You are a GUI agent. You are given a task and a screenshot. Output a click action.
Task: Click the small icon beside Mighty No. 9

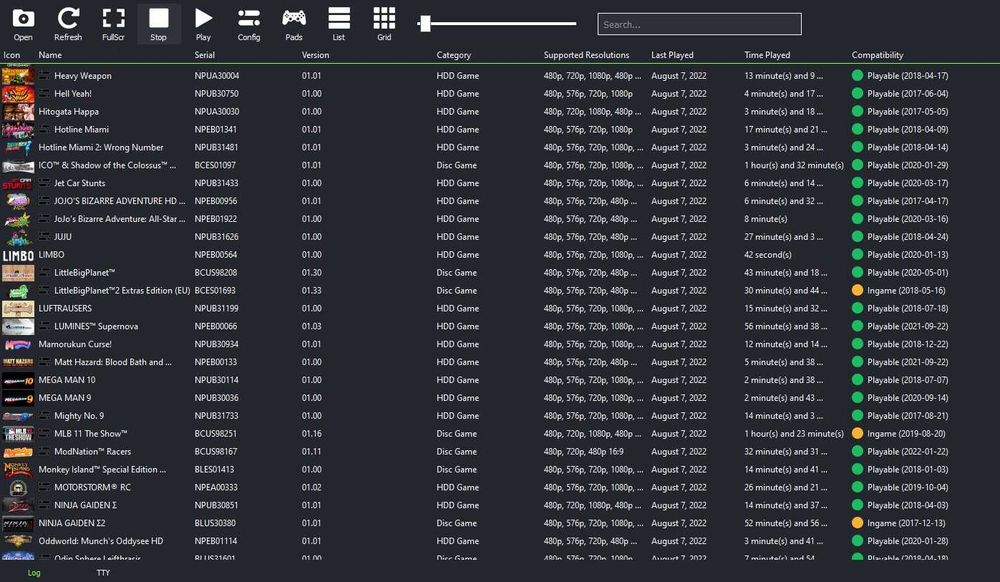coord(44,415)
